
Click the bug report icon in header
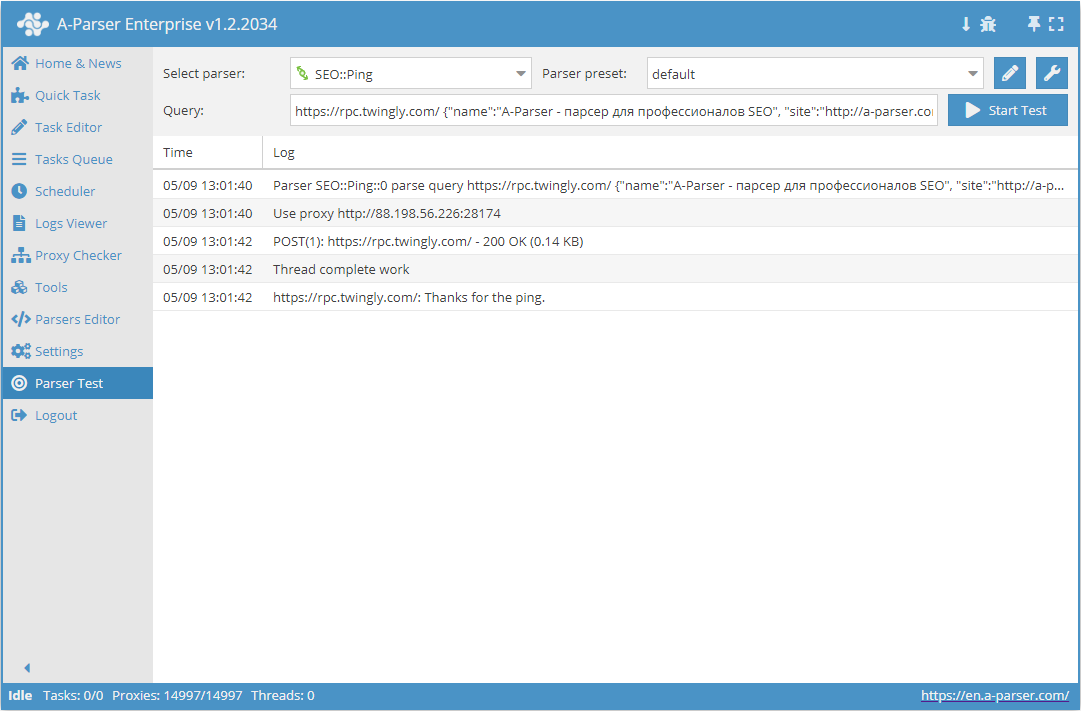click(988, 24)
